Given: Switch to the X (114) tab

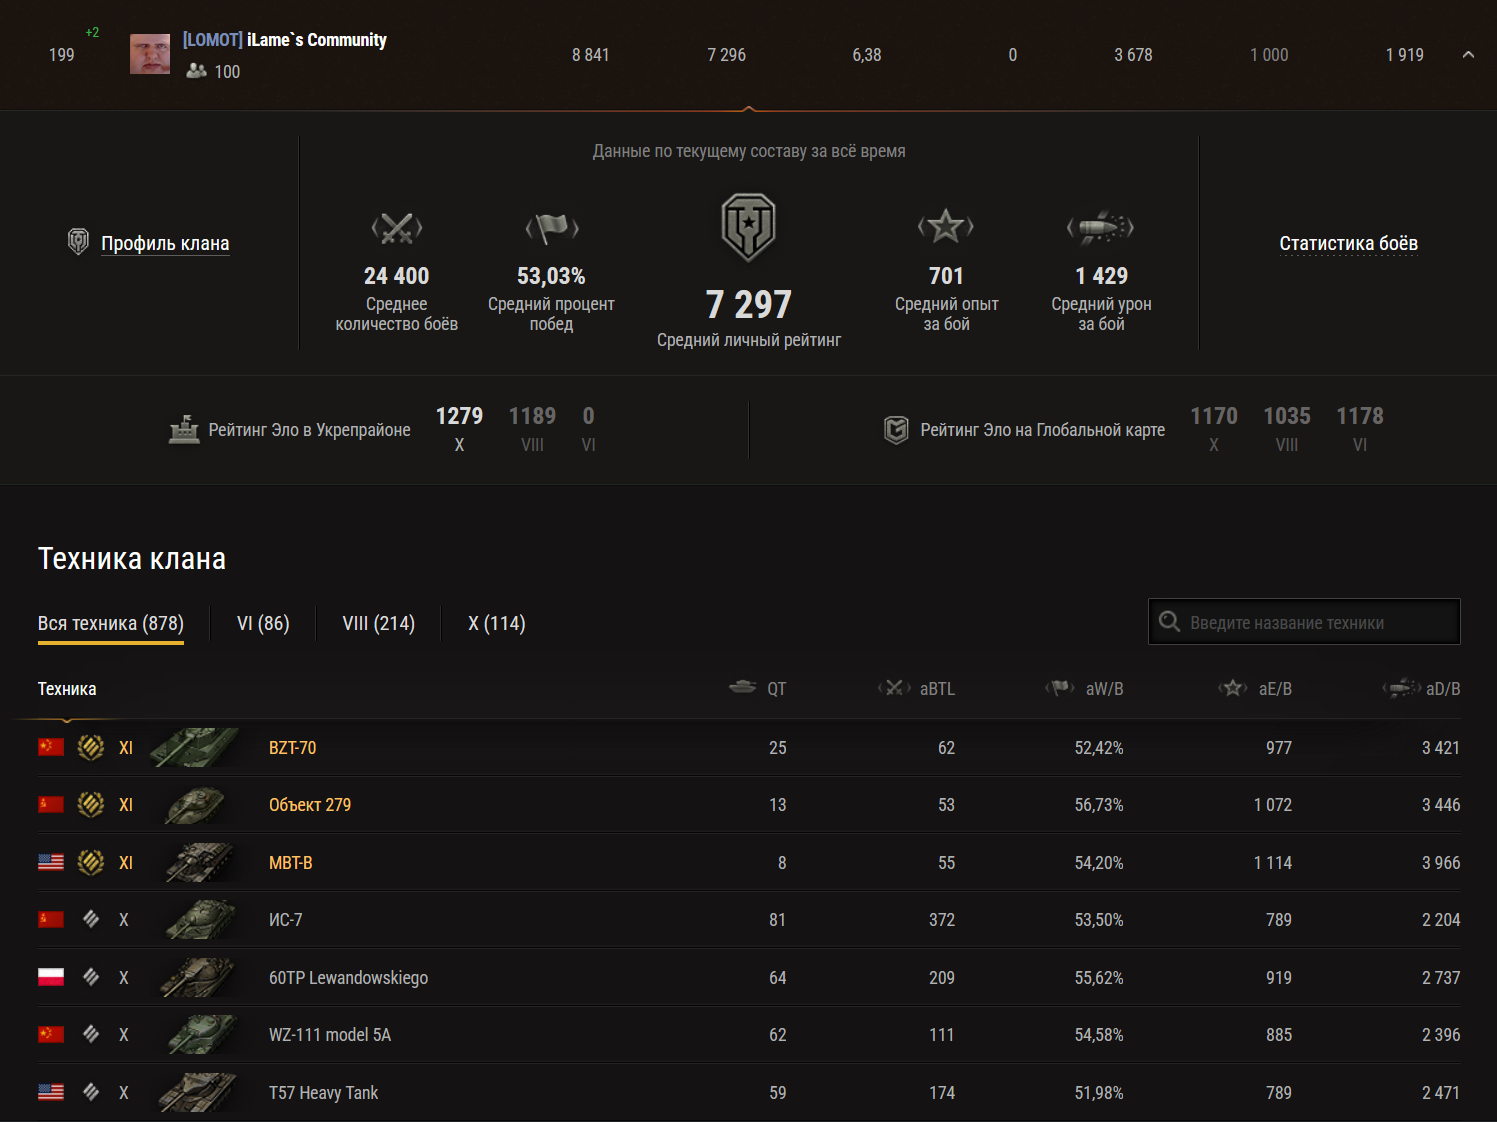Looking at the screenshot, I should click(x=497, y=623).
